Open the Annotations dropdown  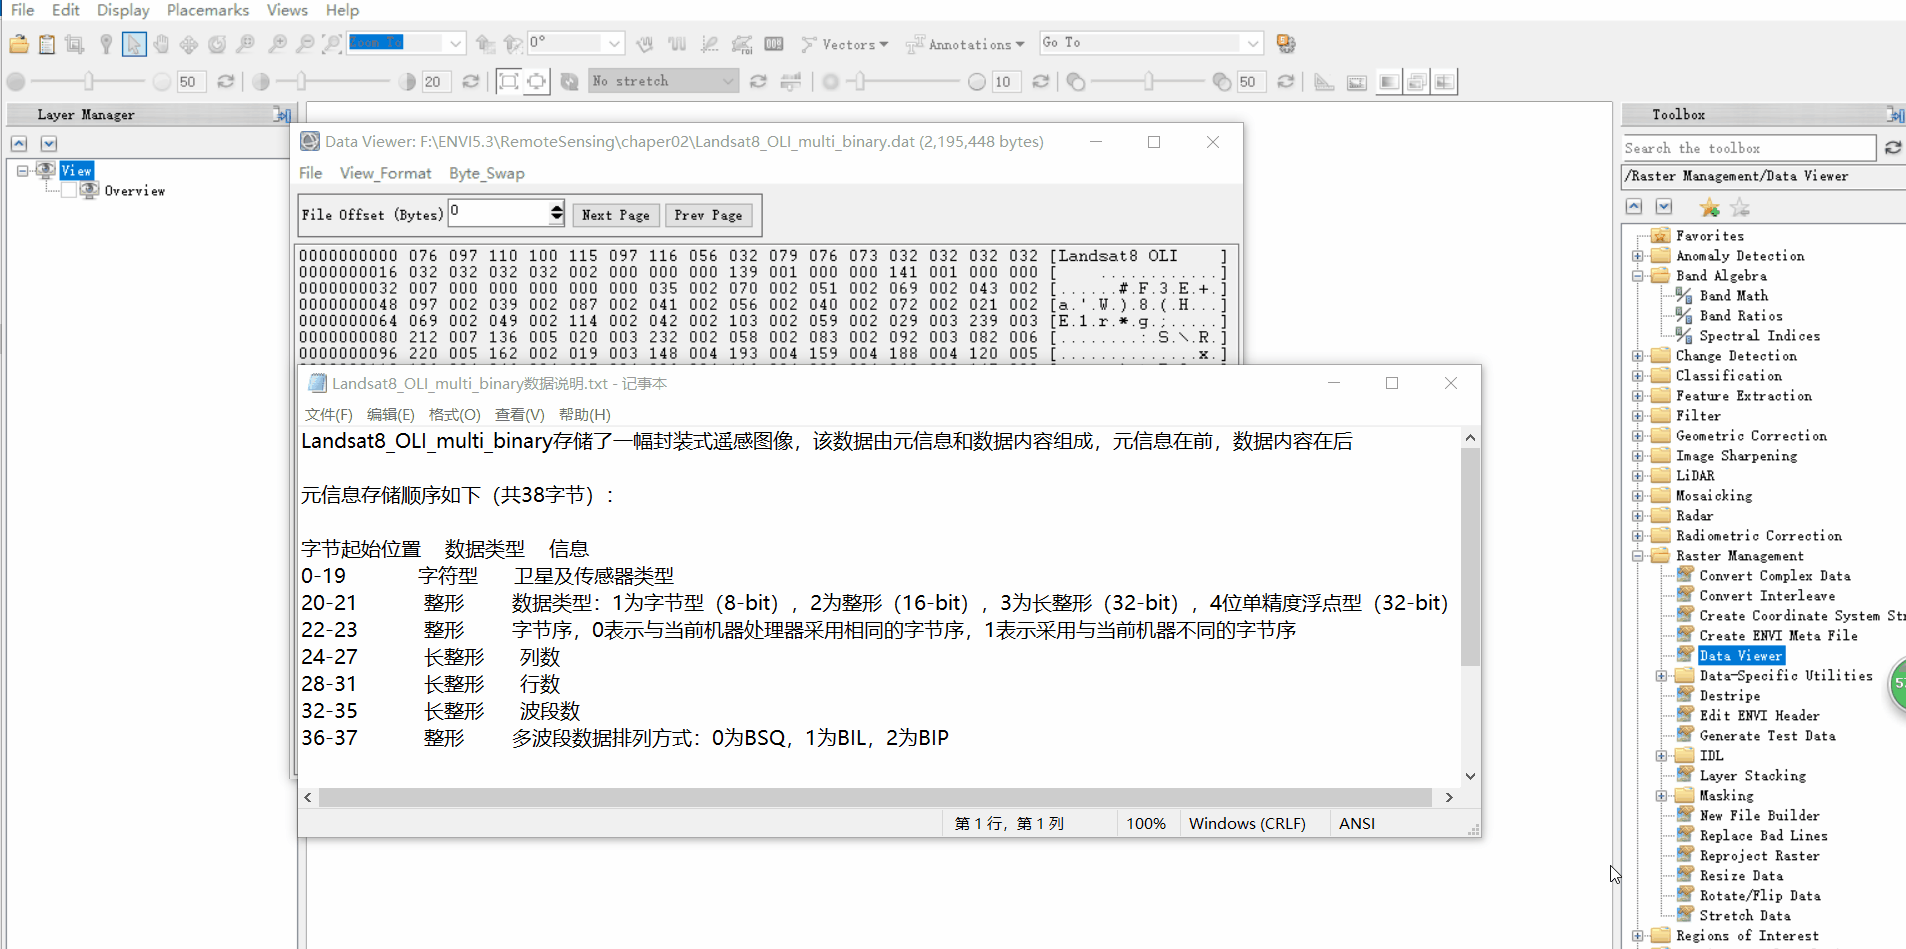(x=966, y=44)
